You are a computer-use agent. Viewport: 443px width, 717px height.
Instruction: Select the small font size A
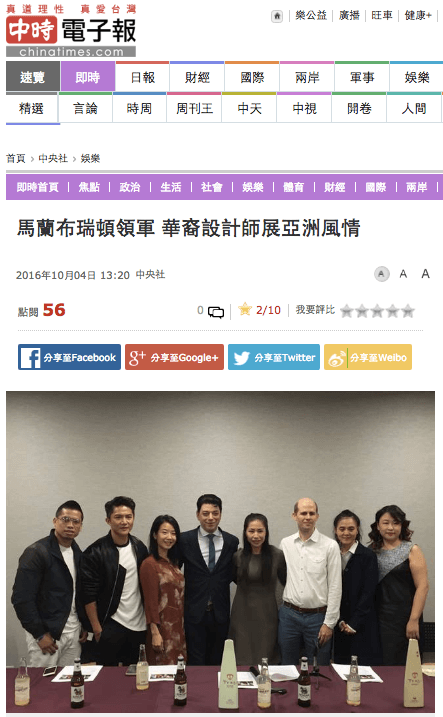click(381, 274)
